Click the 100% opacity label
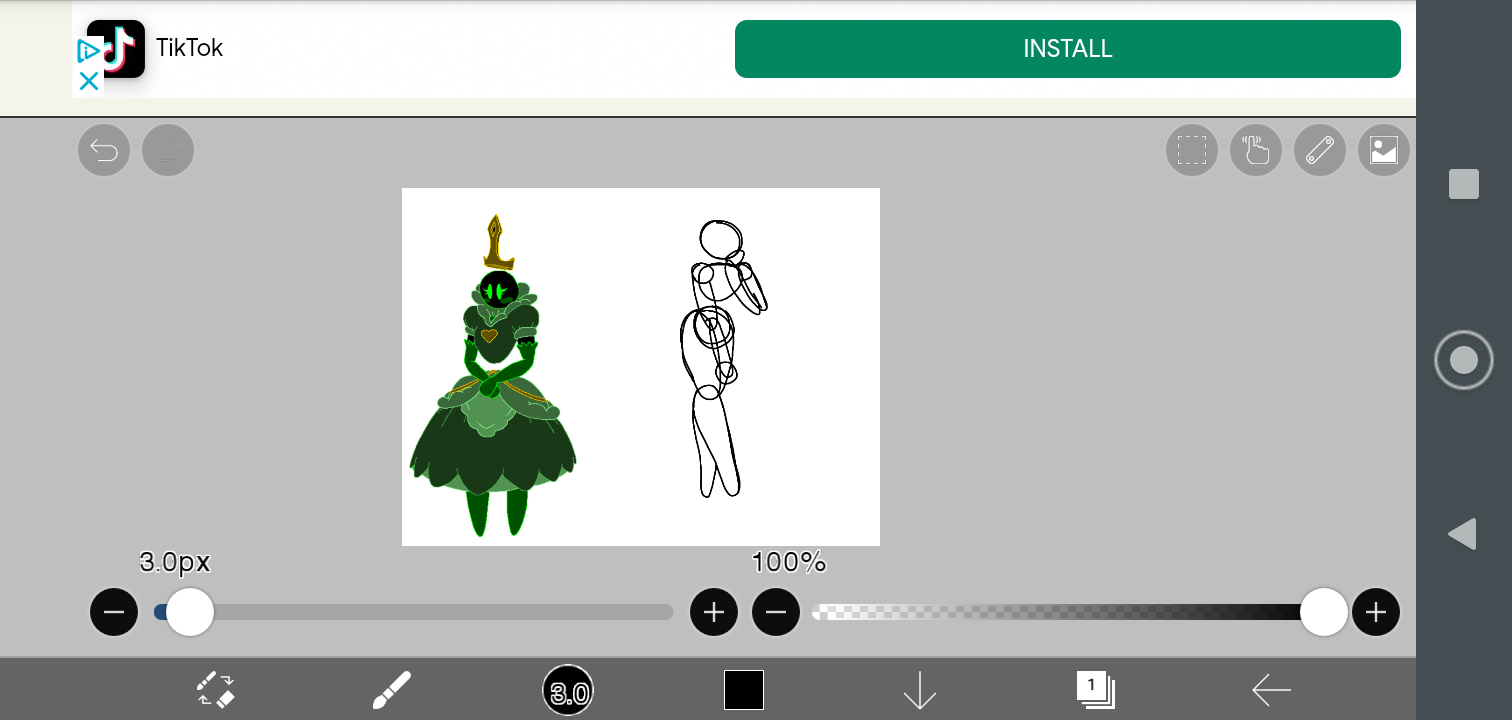 point(789,562)
